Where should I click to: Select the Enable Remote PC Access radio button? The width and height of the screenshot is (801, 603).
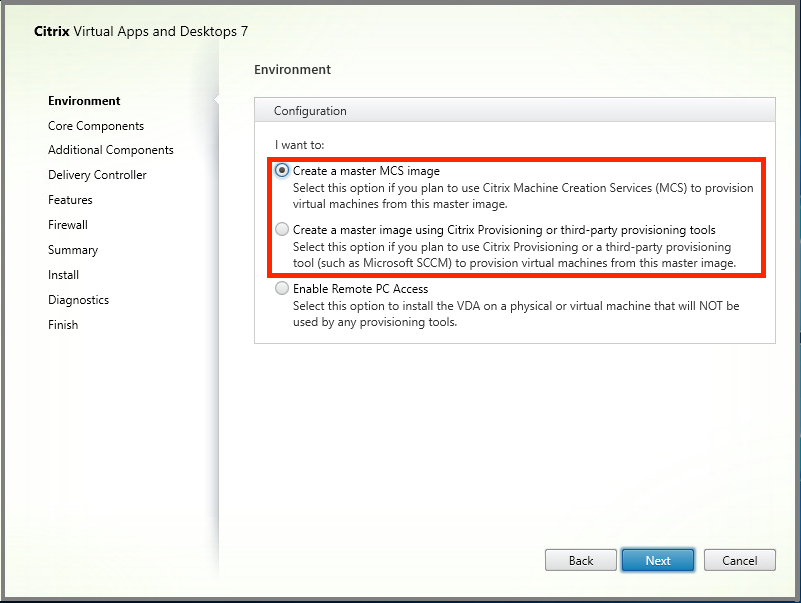(282, 289)
